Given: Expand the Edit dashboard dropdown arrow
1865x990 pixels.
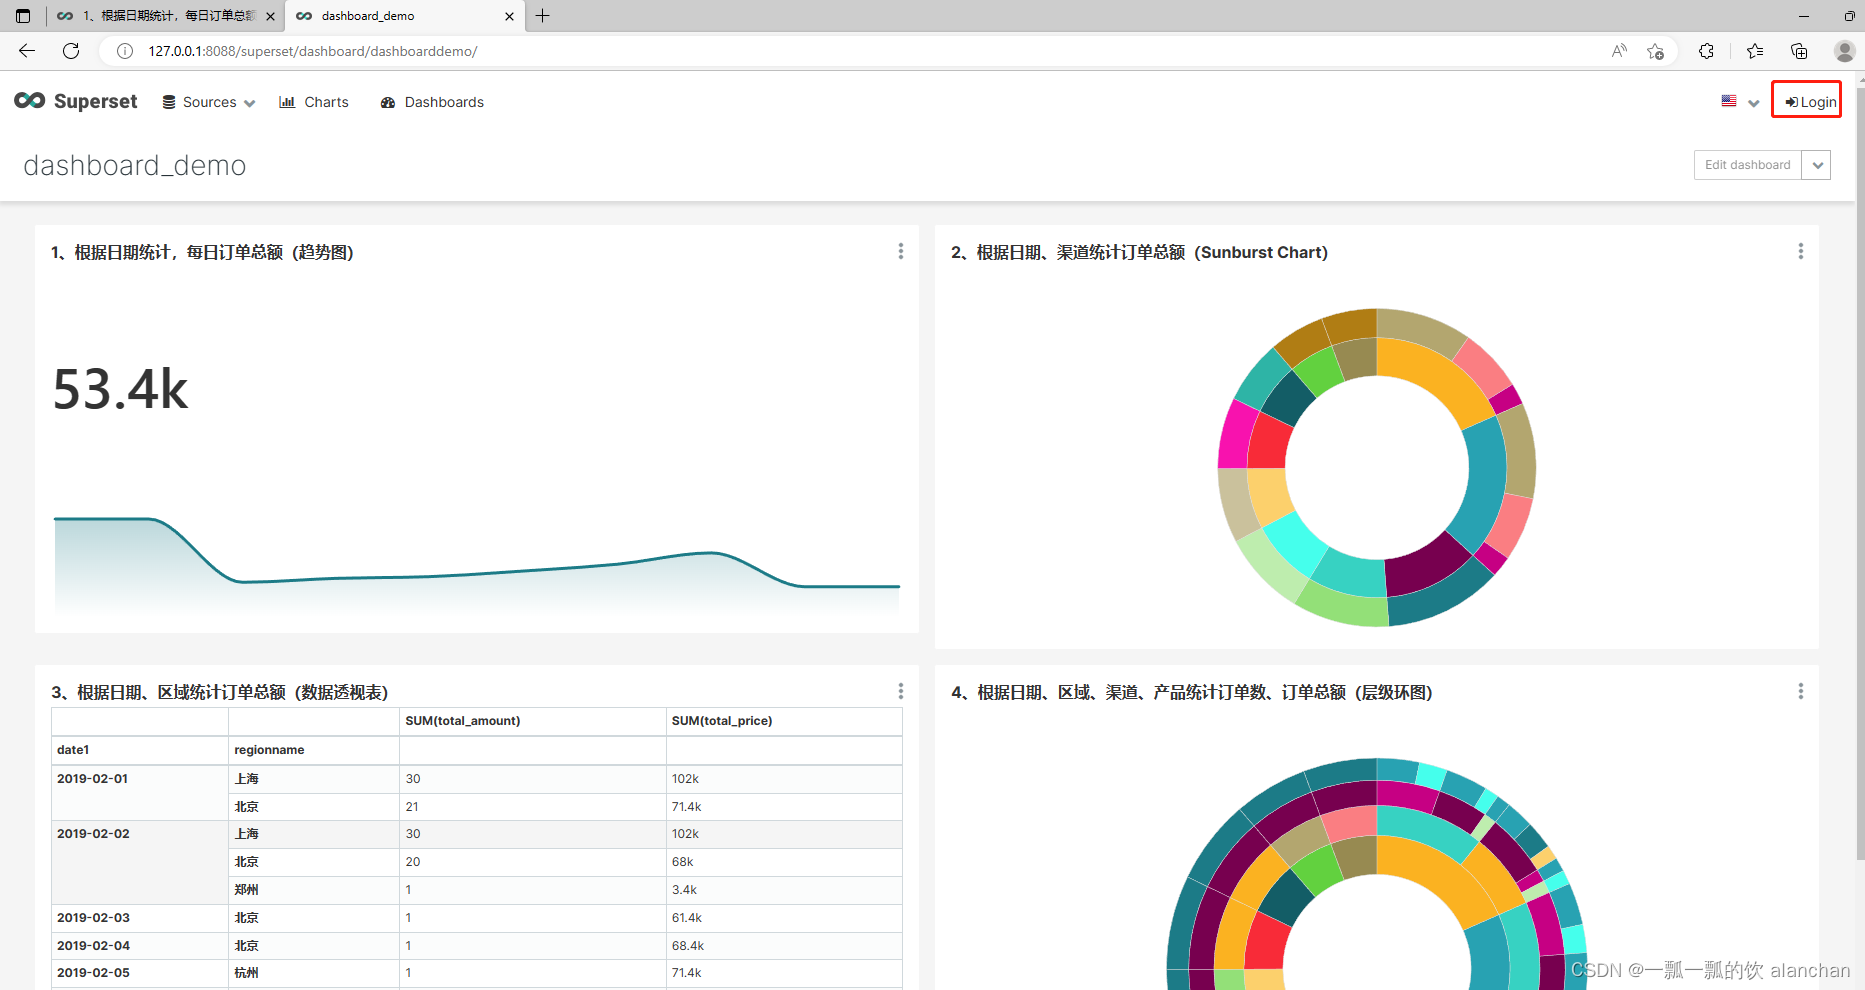Looking at the screenshot, I should pos(1817,165).
